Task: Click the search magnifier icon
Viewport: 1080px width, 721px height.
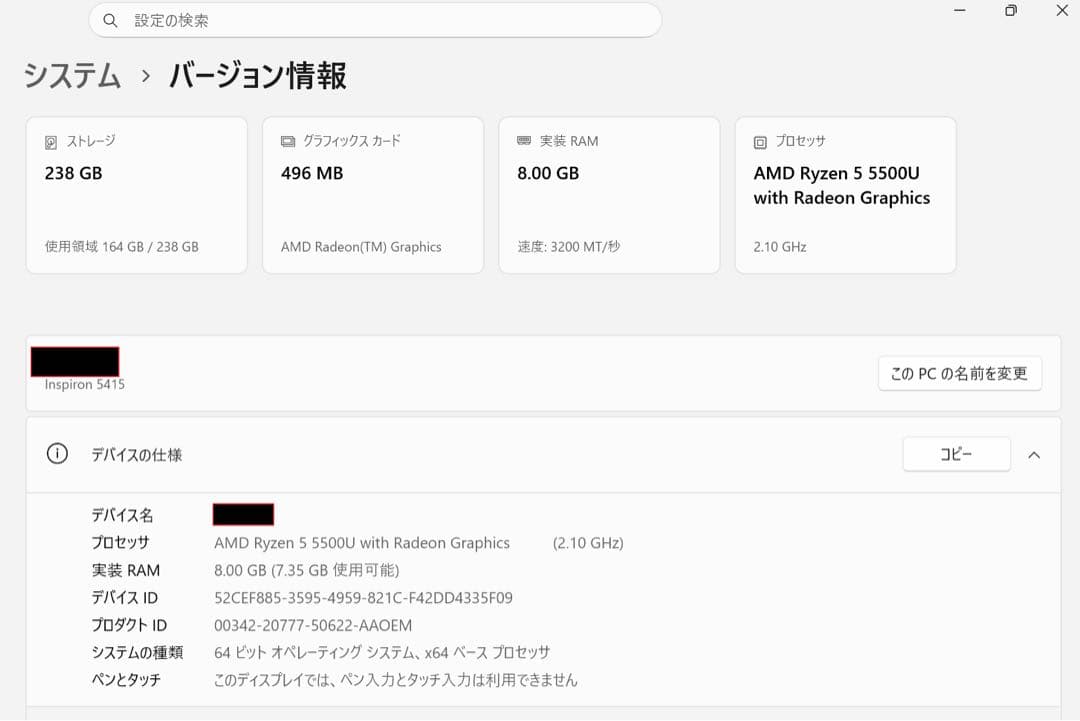Action: (110, 21)
